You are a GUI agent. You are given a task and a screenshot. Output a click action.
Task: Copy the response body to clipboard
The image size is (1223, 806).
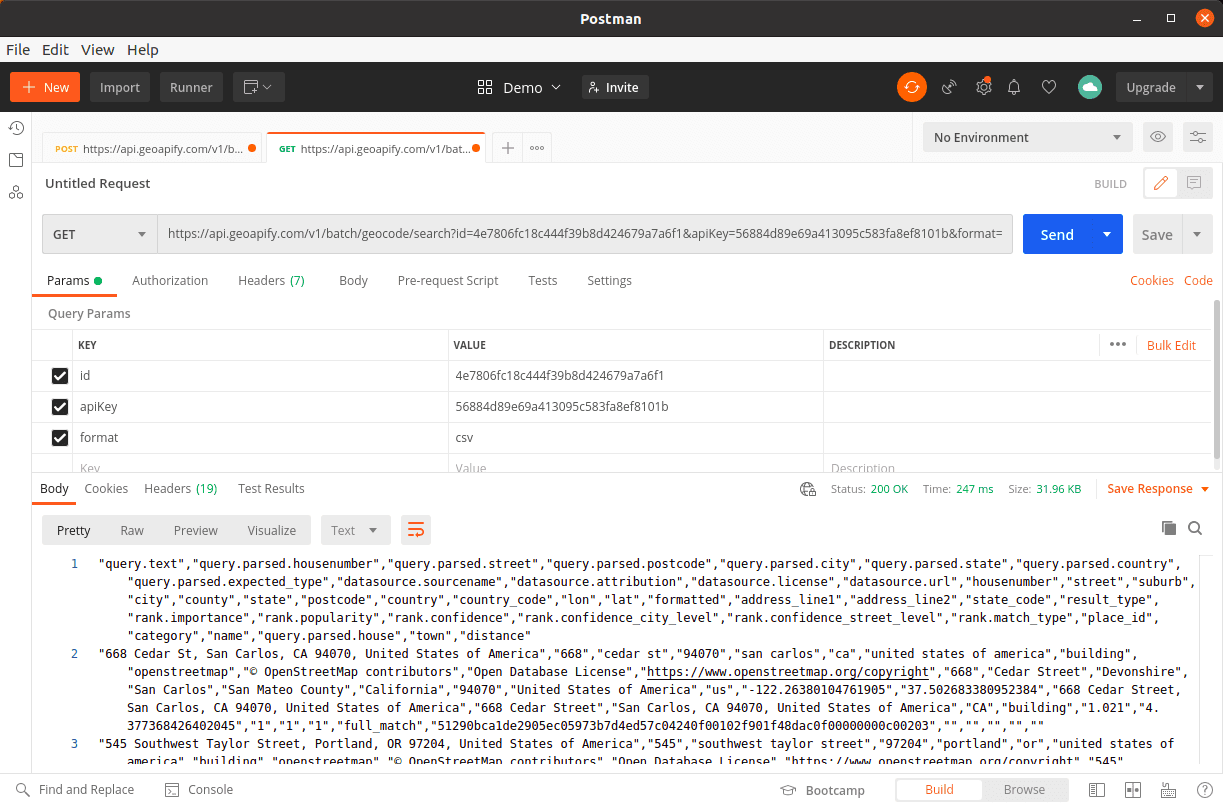(x=1168, y=528)
